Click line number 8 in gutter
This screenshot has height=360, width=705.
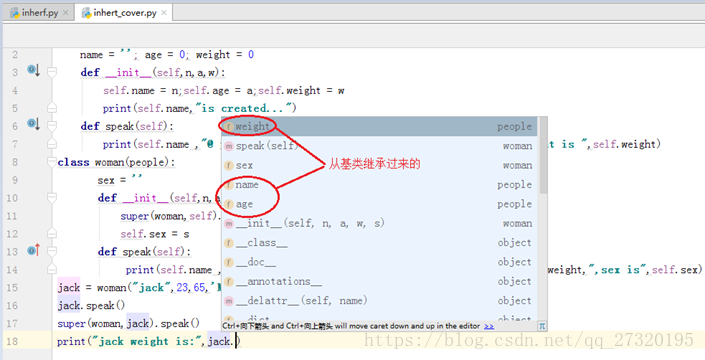click(15, 162)
